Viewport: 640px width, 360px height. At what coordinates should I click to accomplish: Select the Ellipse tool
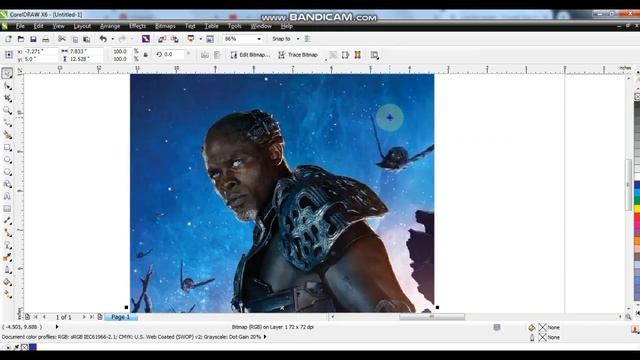coord(7,160)
